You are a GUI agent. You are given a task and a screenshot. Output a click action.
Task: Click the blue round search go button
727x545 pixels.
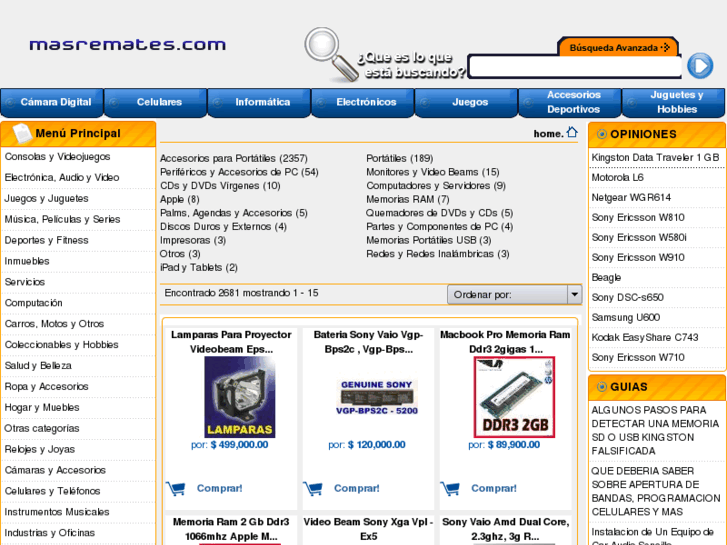(700, 66)
